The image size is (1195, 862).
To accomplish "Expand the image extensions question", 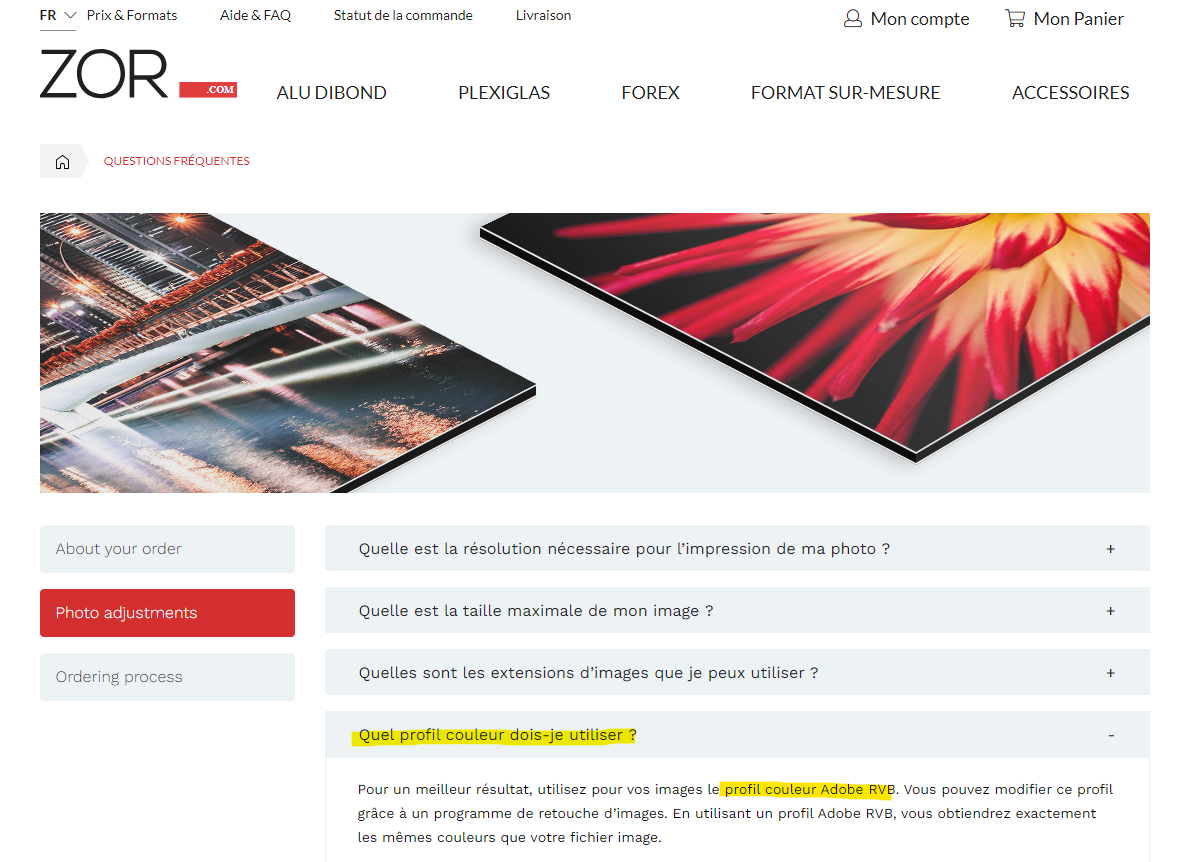I will 737,672.
